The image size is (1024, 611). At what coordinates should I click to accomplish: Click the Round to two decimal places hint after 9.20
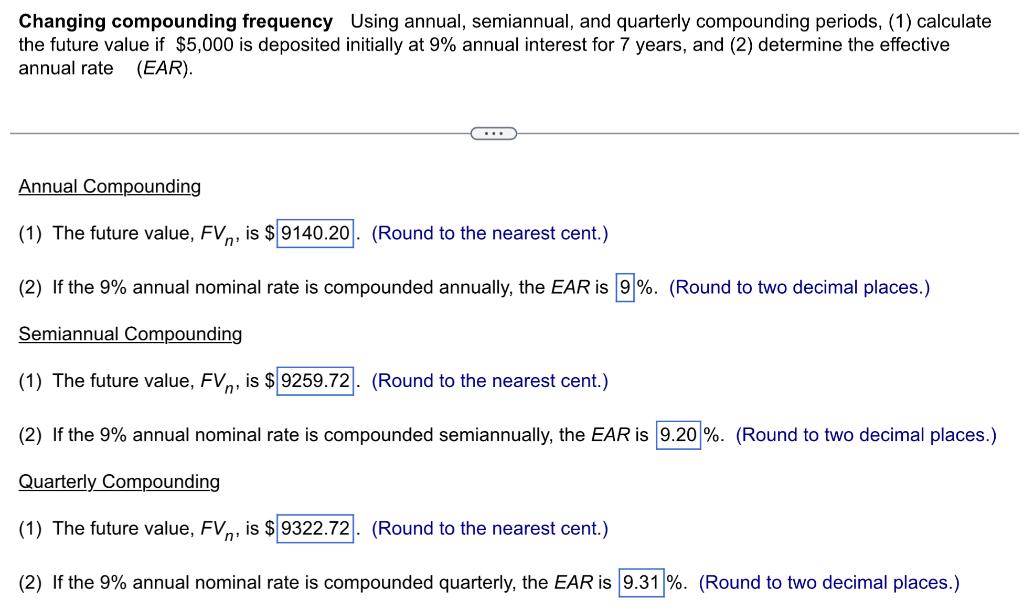(x=865, y=435)
